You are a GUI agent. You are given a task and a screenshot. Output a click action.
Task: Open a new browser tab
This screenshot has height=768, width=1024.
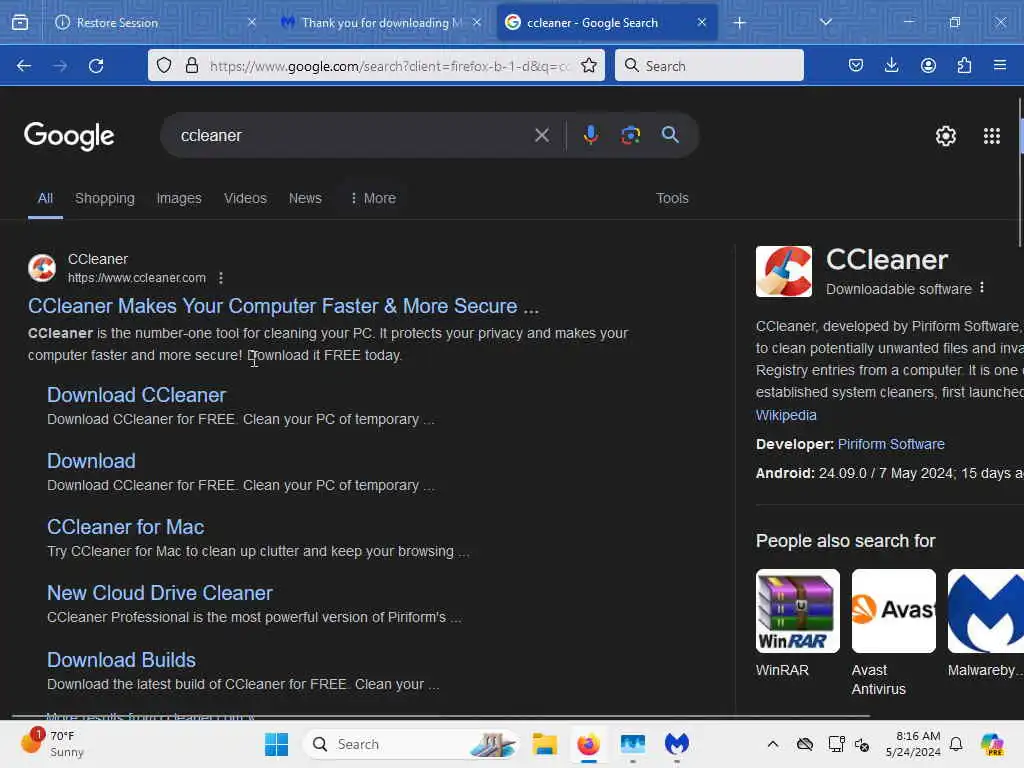739,23
